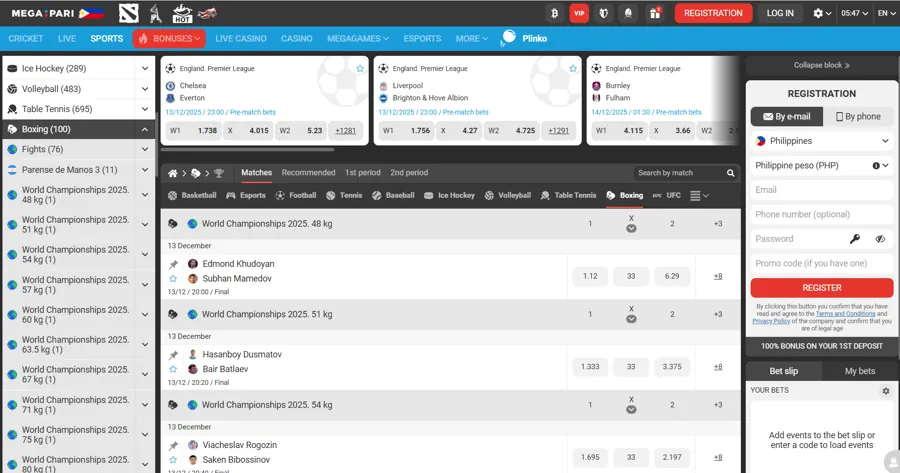Open the VIP badge icon
This screenshot has height=473, width=900.
click(x=579, y=13)
